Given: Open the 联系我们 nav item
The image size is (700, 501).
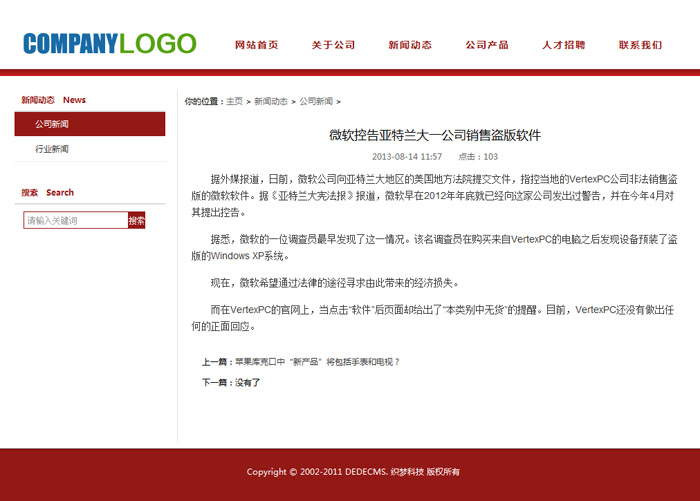Looking at the screenshot, I should (641, 45).
